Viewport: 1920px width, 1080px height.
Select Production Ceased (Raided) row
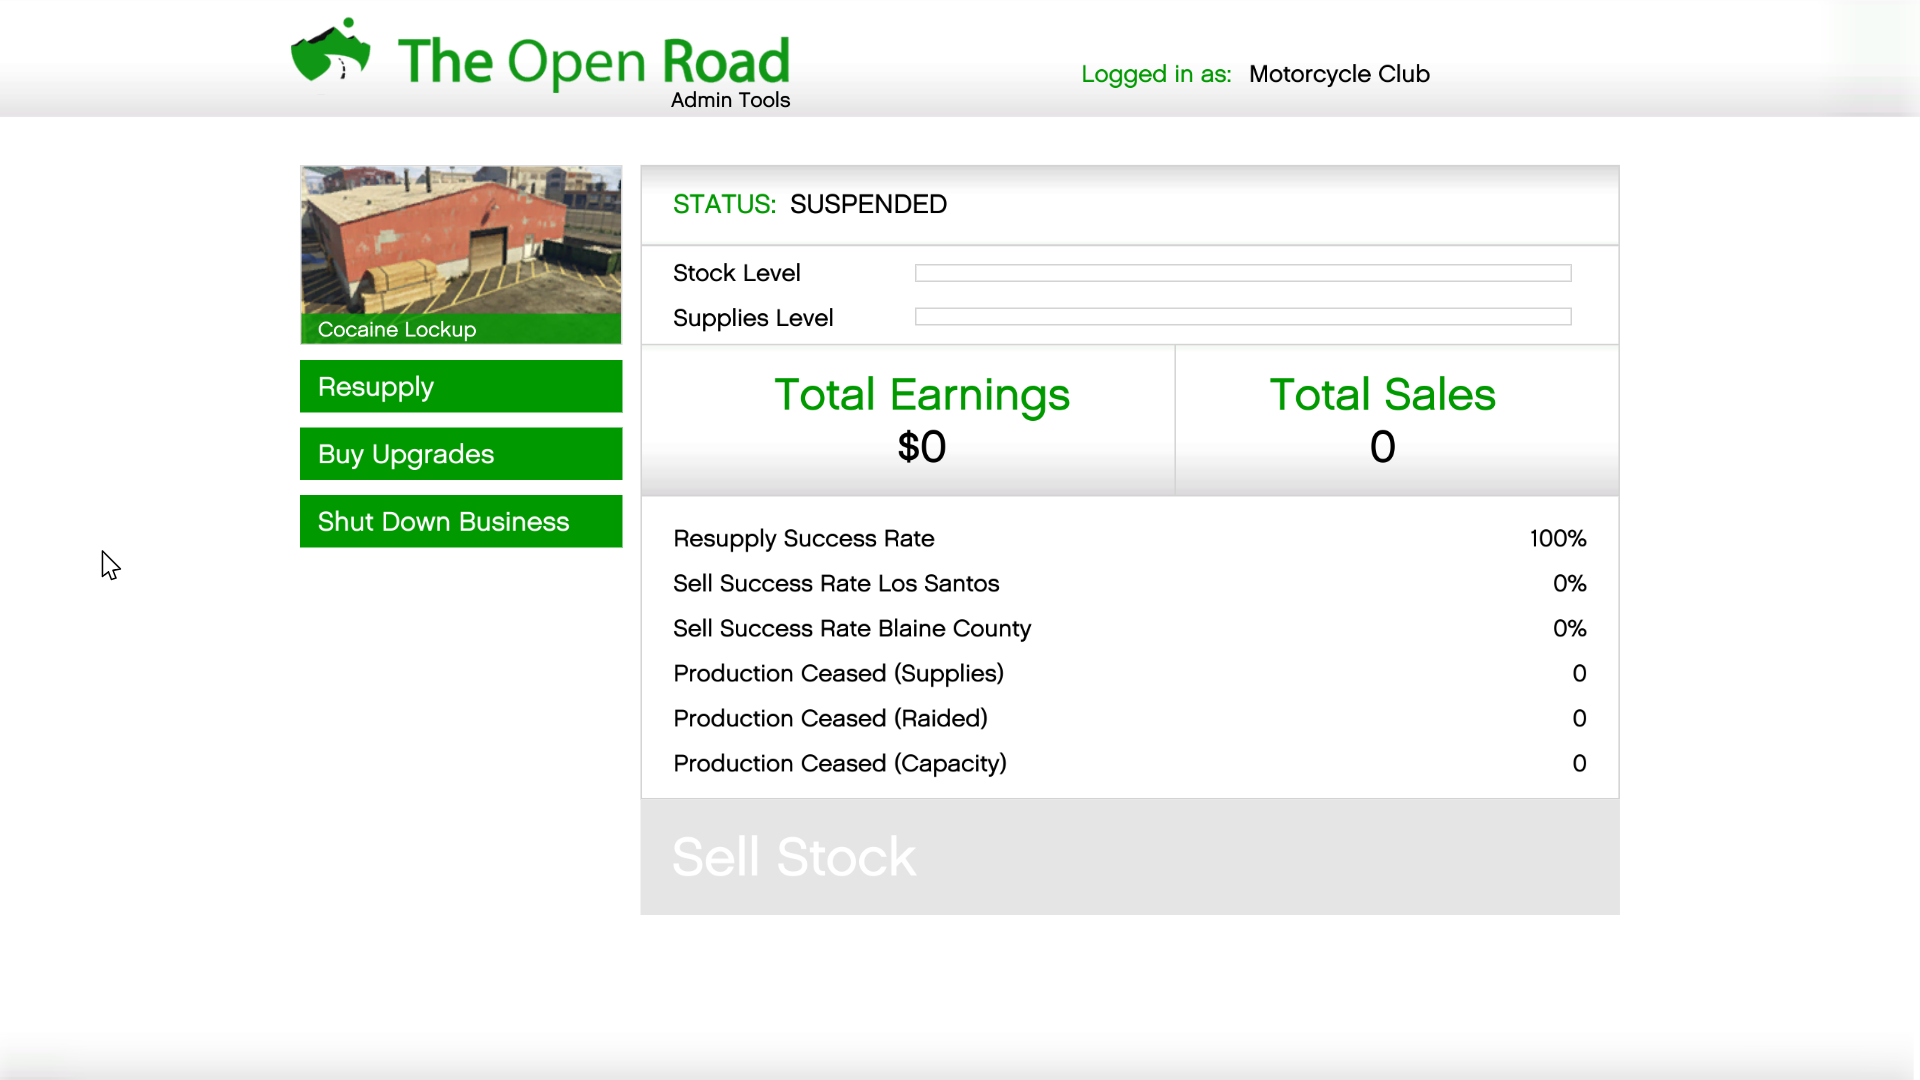point(1130,718)
